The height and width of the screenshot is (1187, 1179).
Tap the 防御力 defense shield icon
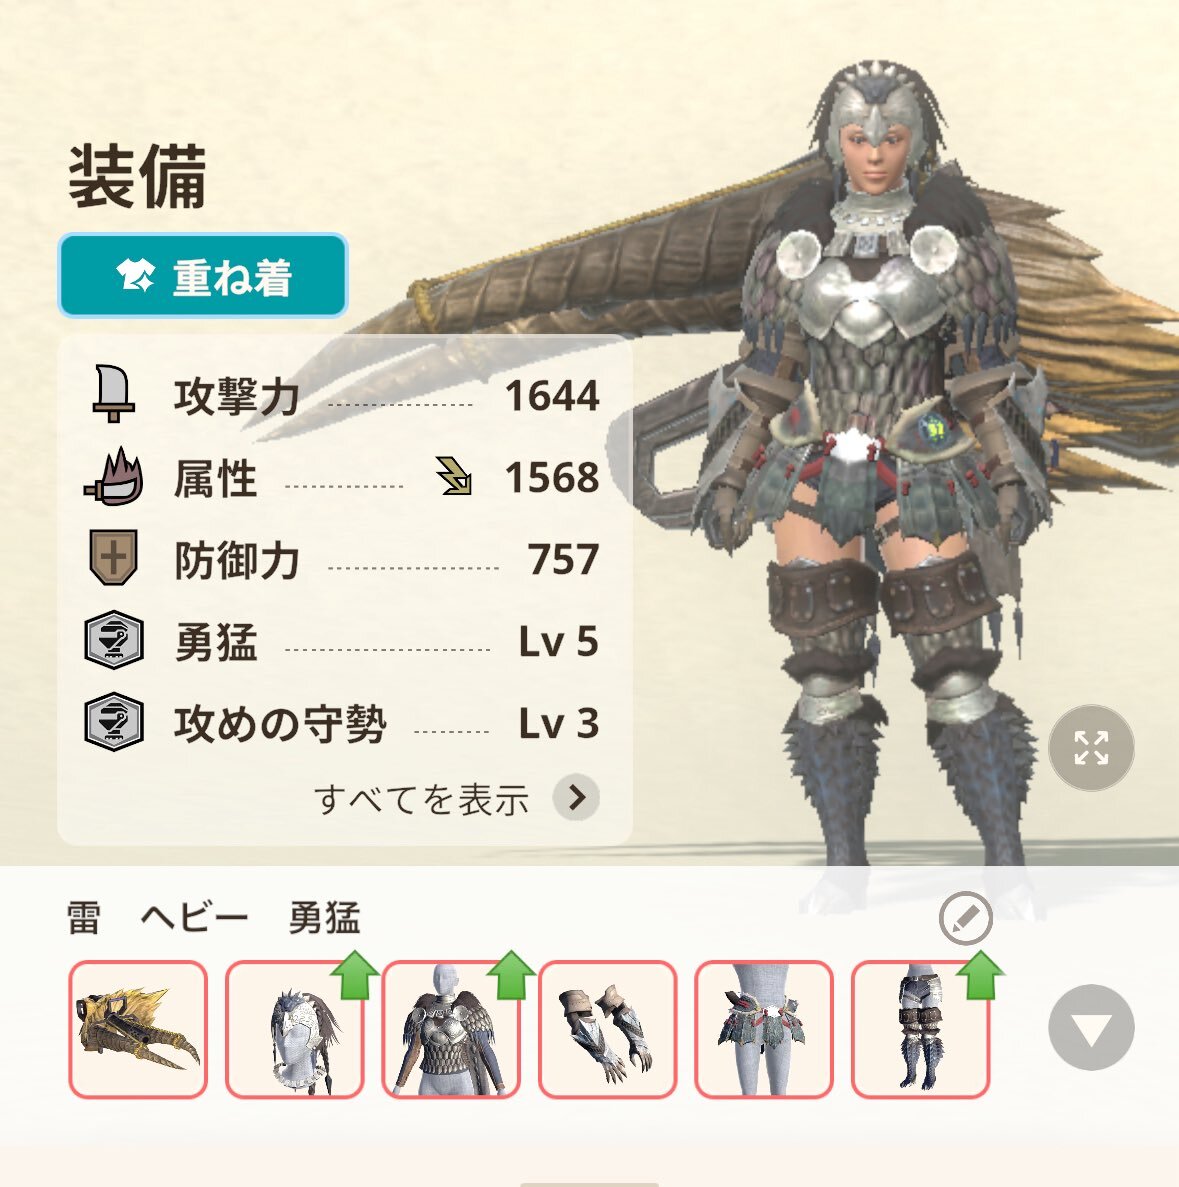click(114, 558)
